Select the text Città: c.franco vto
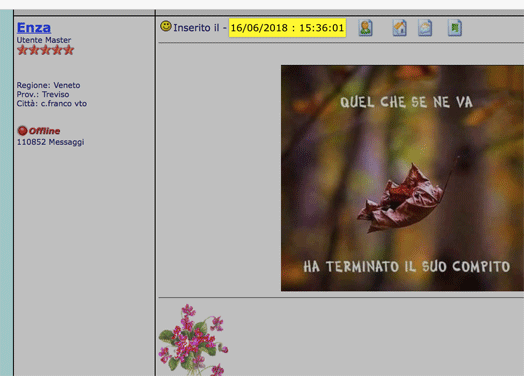Image resolution: width=524 pixels, height=376 pixels. (52, 104)
